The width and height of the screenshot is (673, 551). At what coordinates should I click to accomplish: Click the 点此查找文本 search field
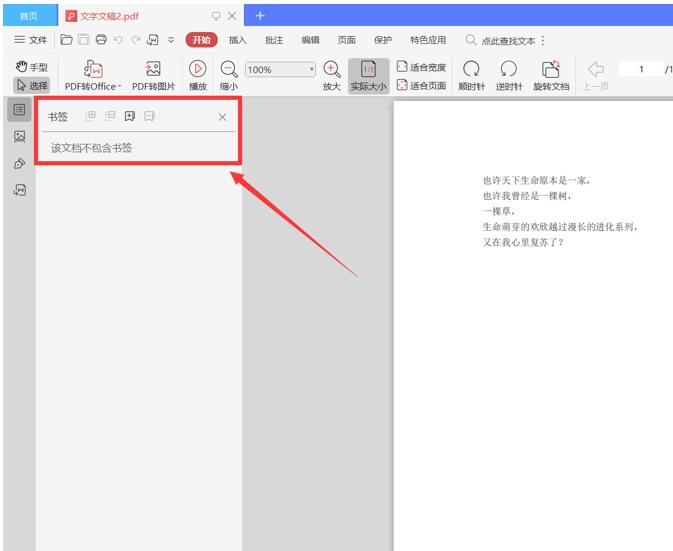pos(500,40)
